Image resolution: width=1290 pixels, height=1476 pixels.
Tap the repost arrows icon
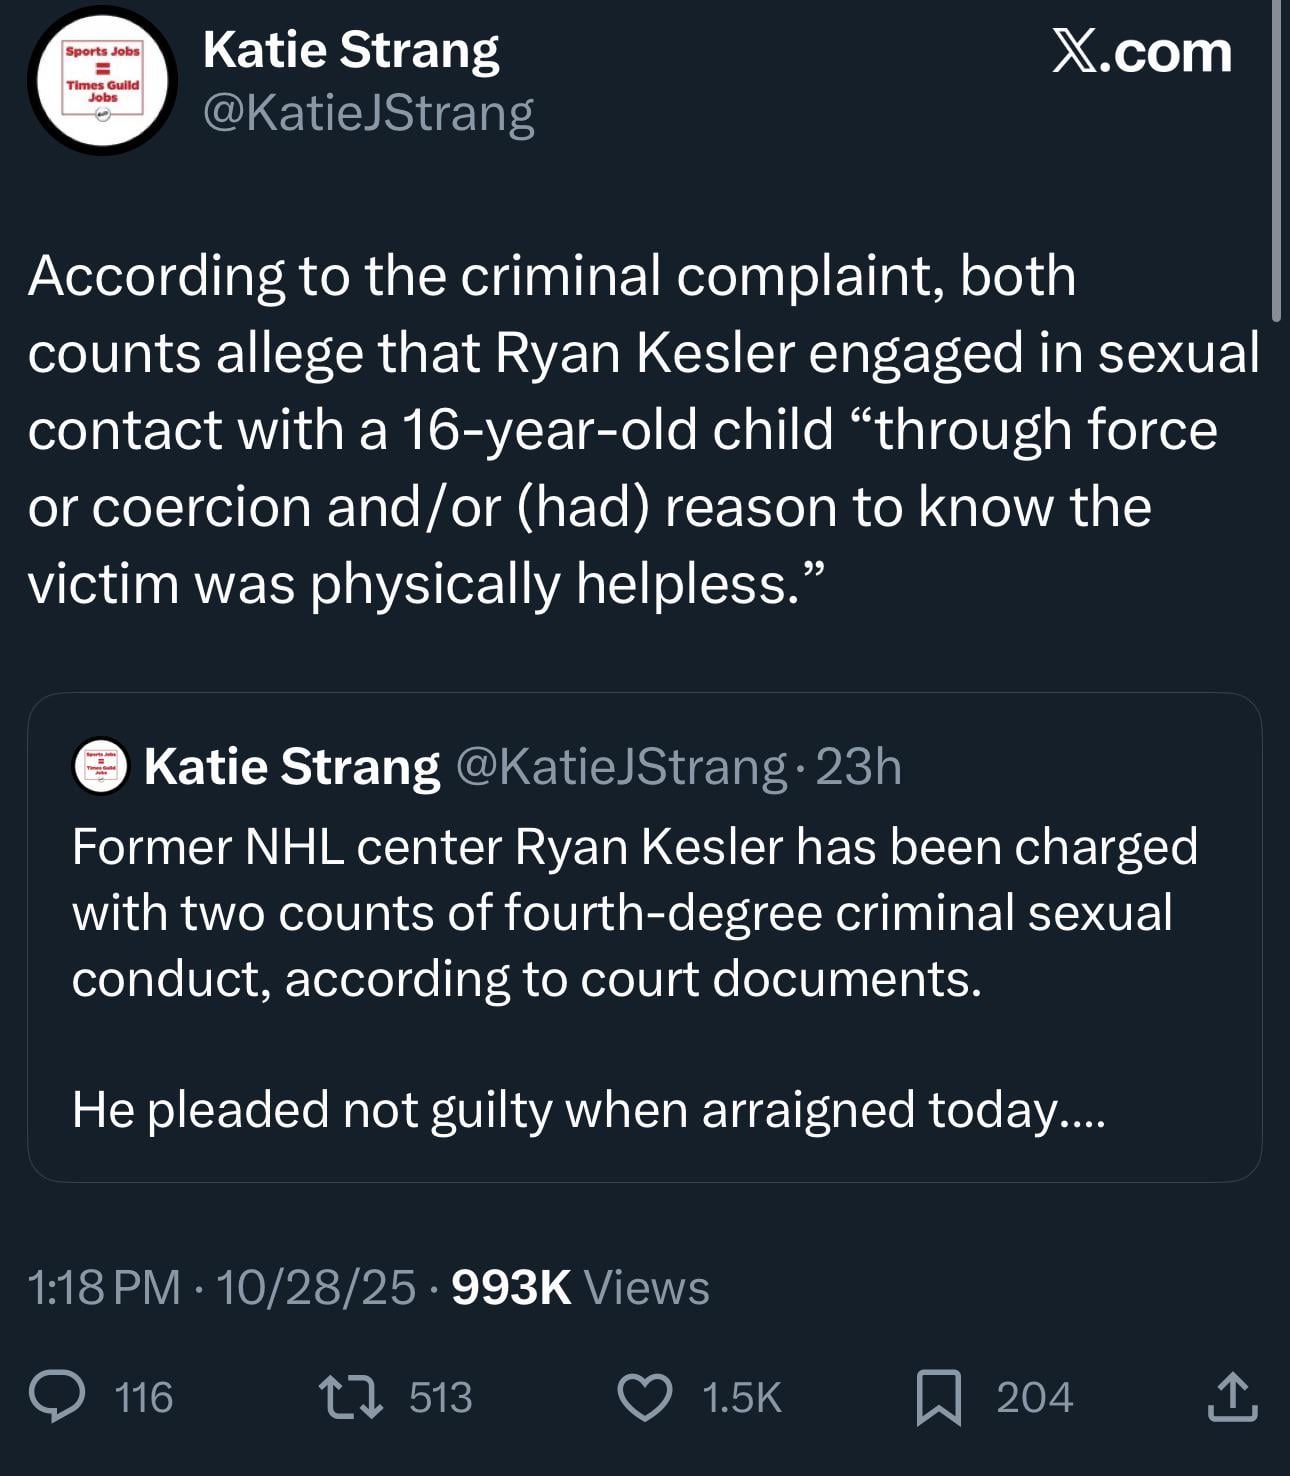point(350,1397)
